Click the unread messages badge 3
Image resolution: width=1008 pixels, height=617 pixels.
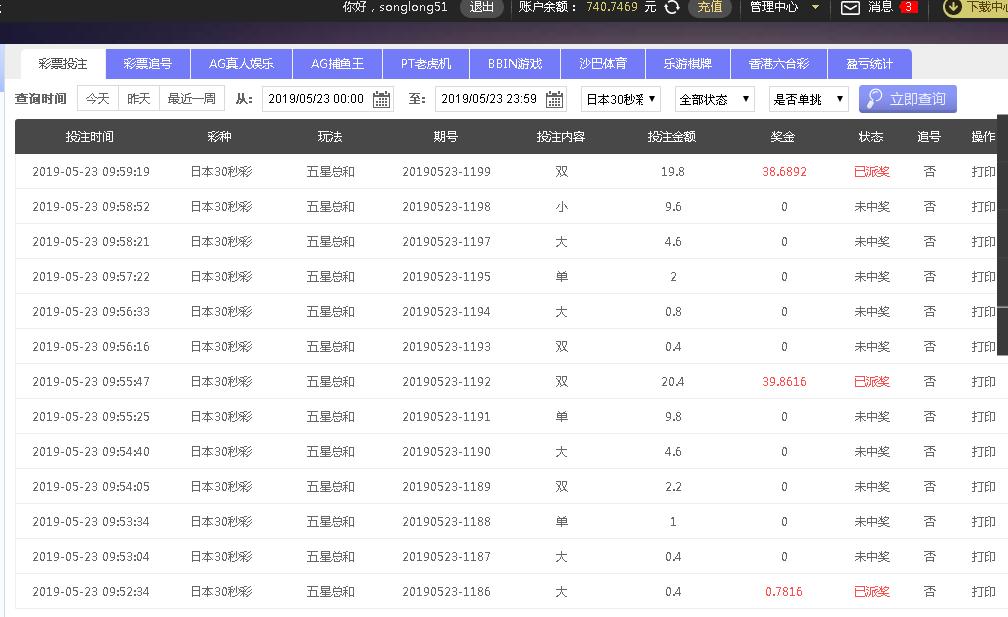(x=908, y=7)
